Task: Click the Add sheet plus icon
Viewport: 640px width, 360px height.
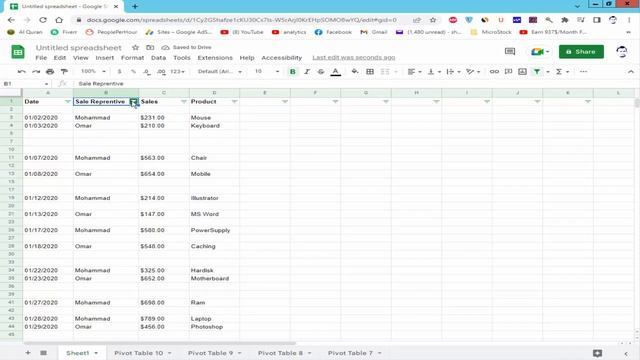Action: click(28, 353)
